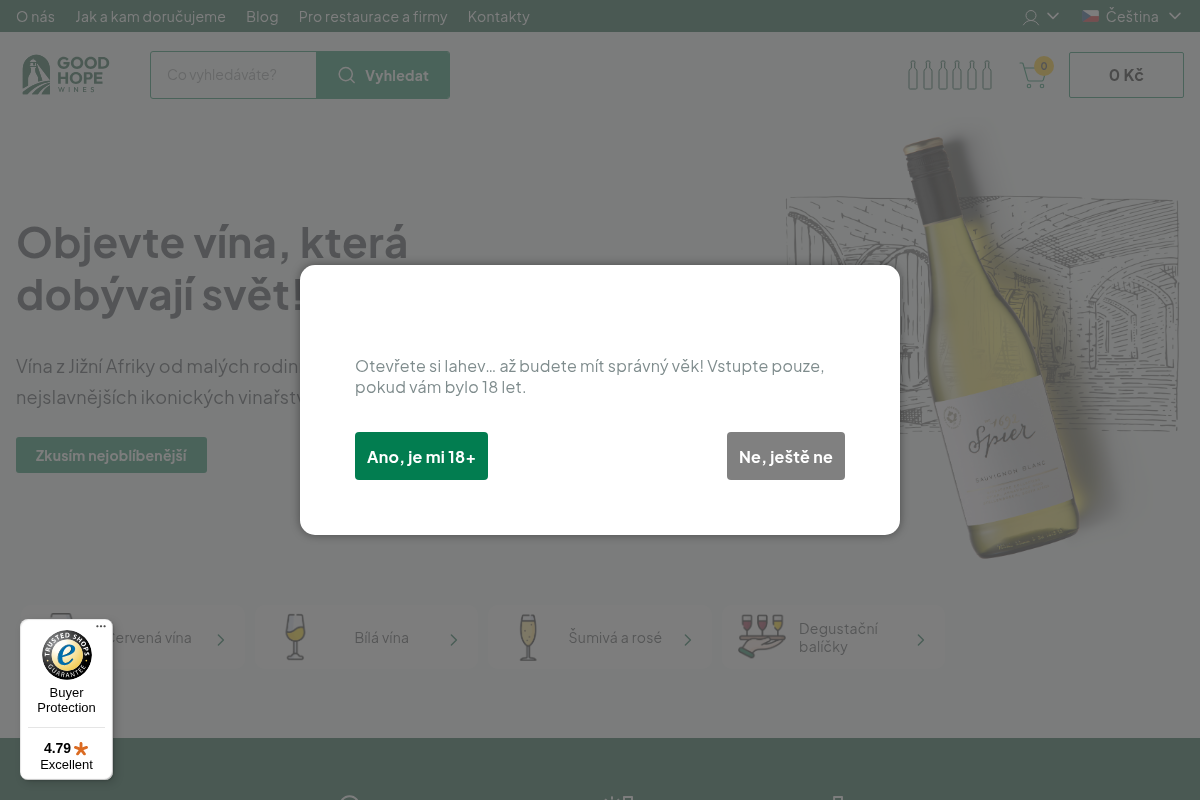Expand the red wines category chevron

click(x=221, y=639)
